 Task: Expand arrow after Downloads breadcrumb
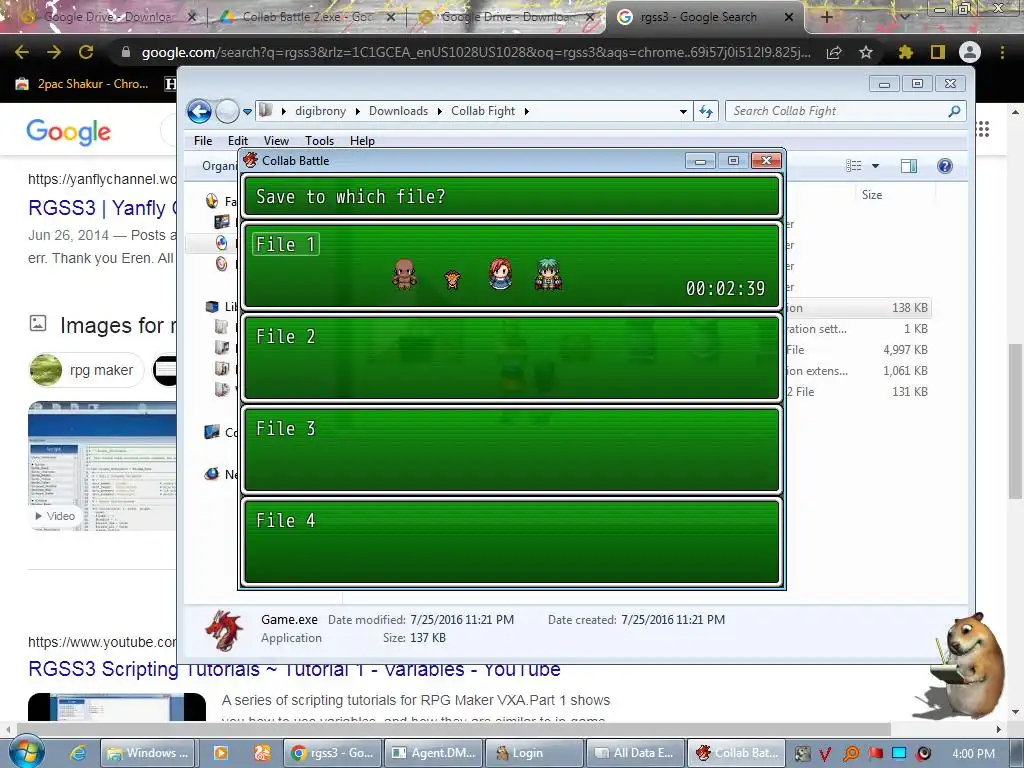(x=440, y=112)
